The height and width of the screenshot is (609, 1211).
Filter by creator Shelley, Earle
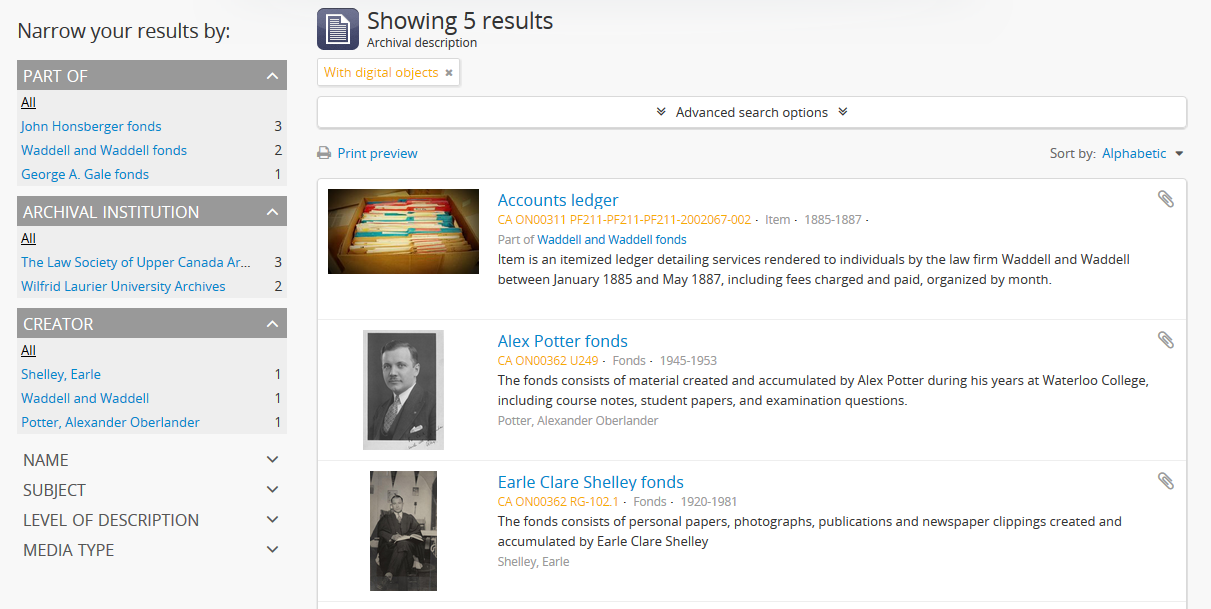(61, 375)
